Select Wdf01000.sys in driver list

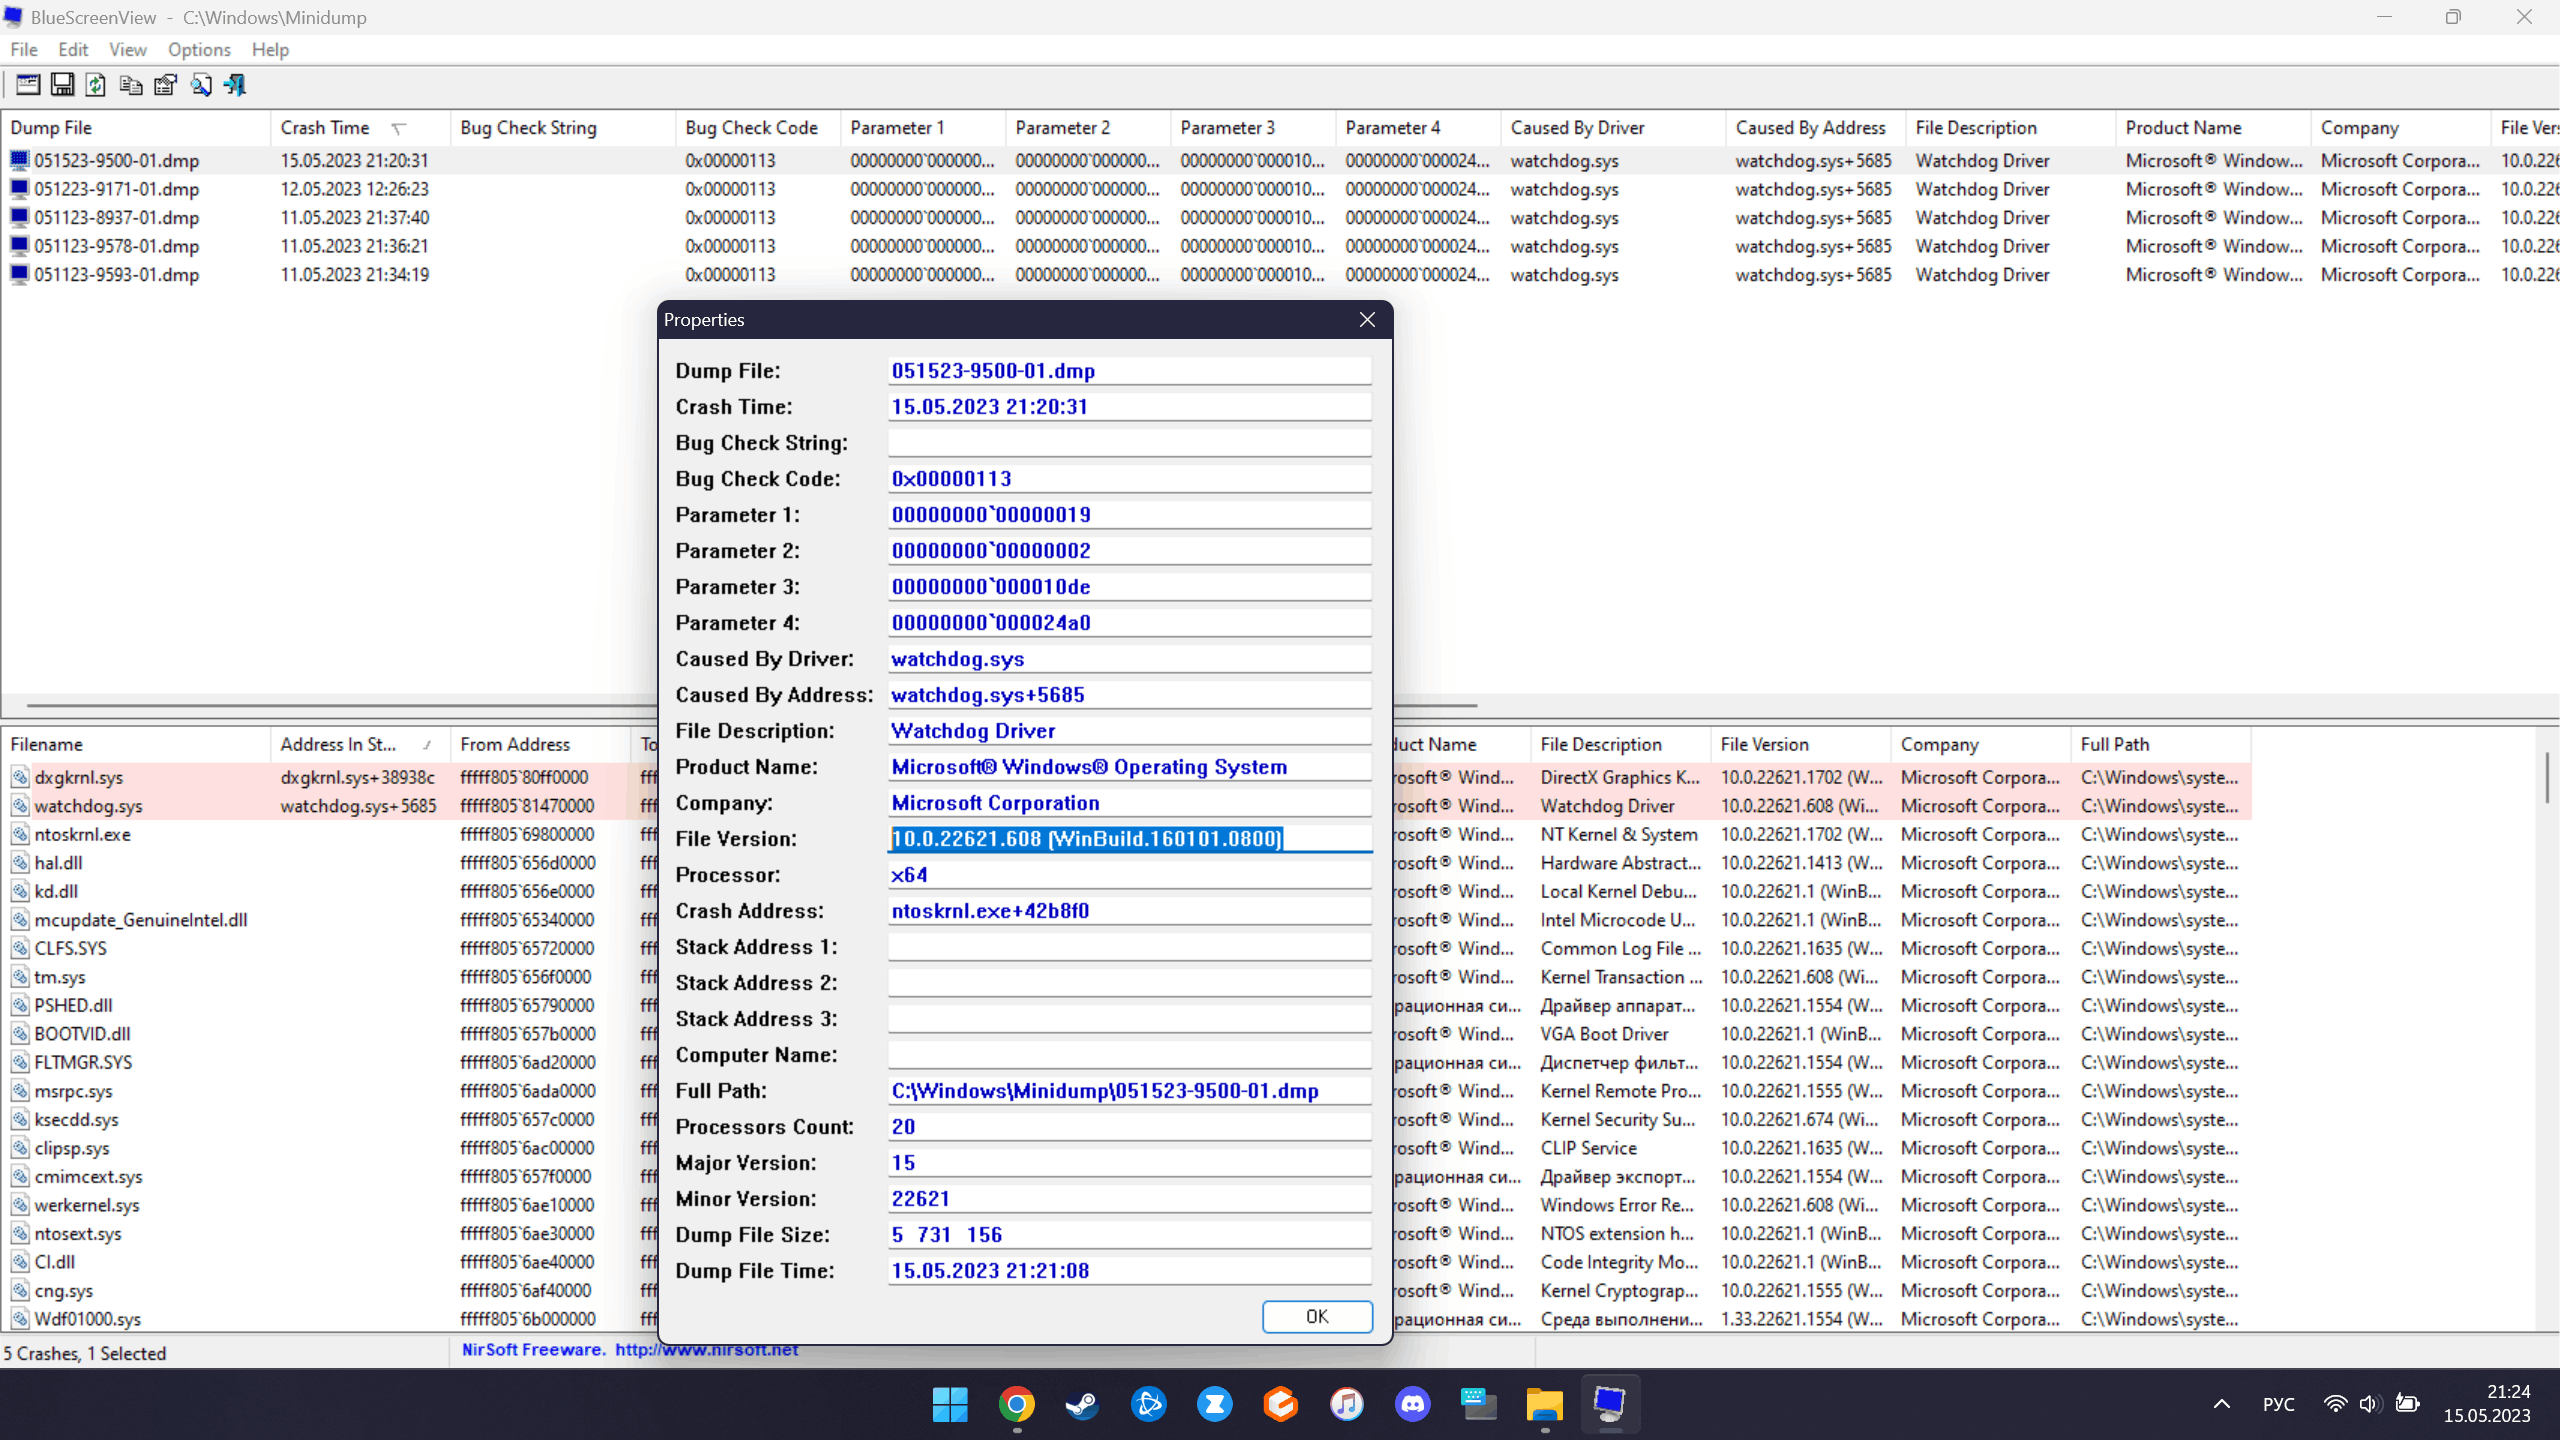click(87, 1319)
